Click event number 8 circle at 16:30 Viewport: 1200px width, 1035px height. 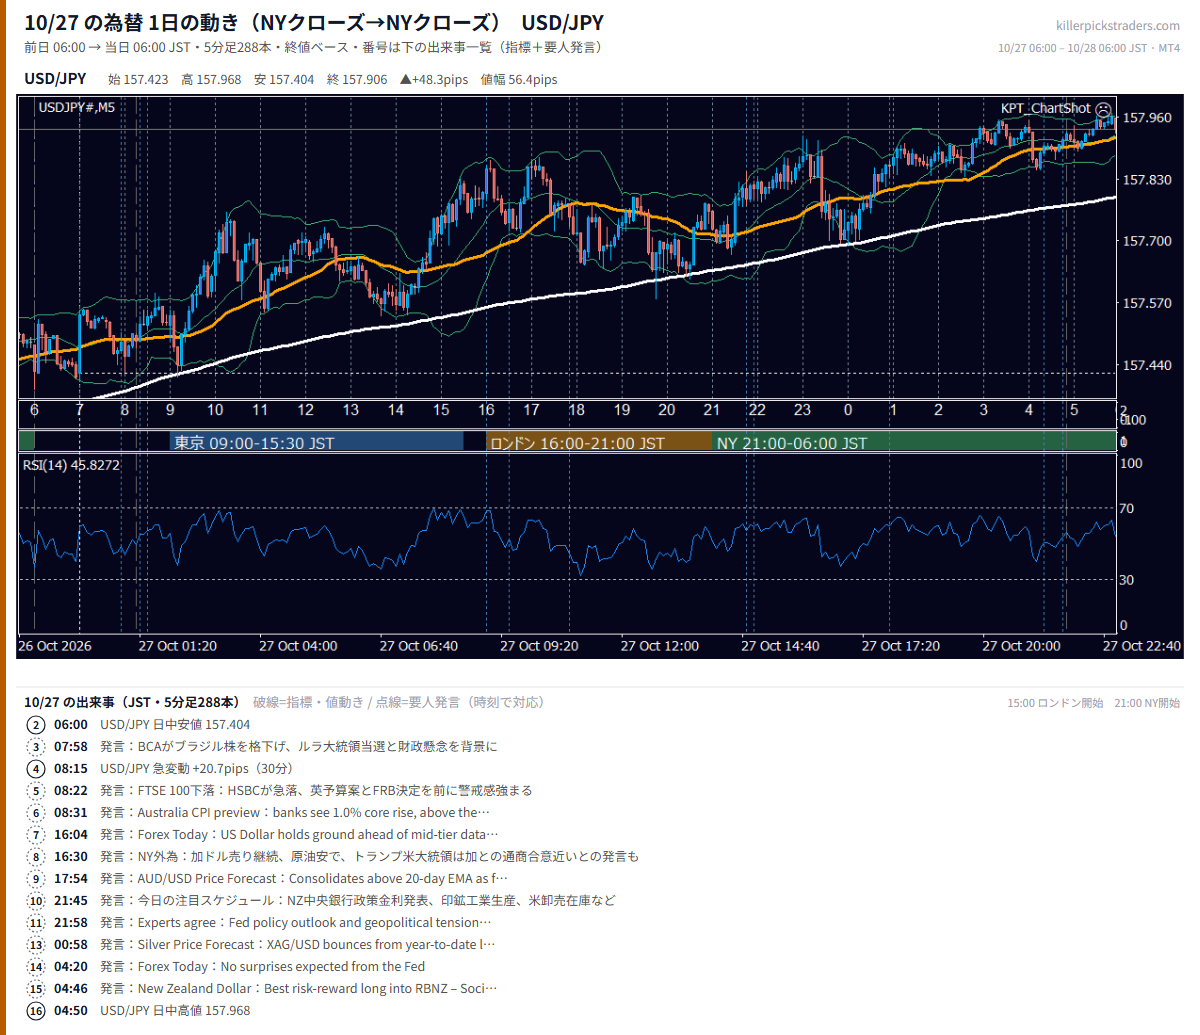click(36, 857)
